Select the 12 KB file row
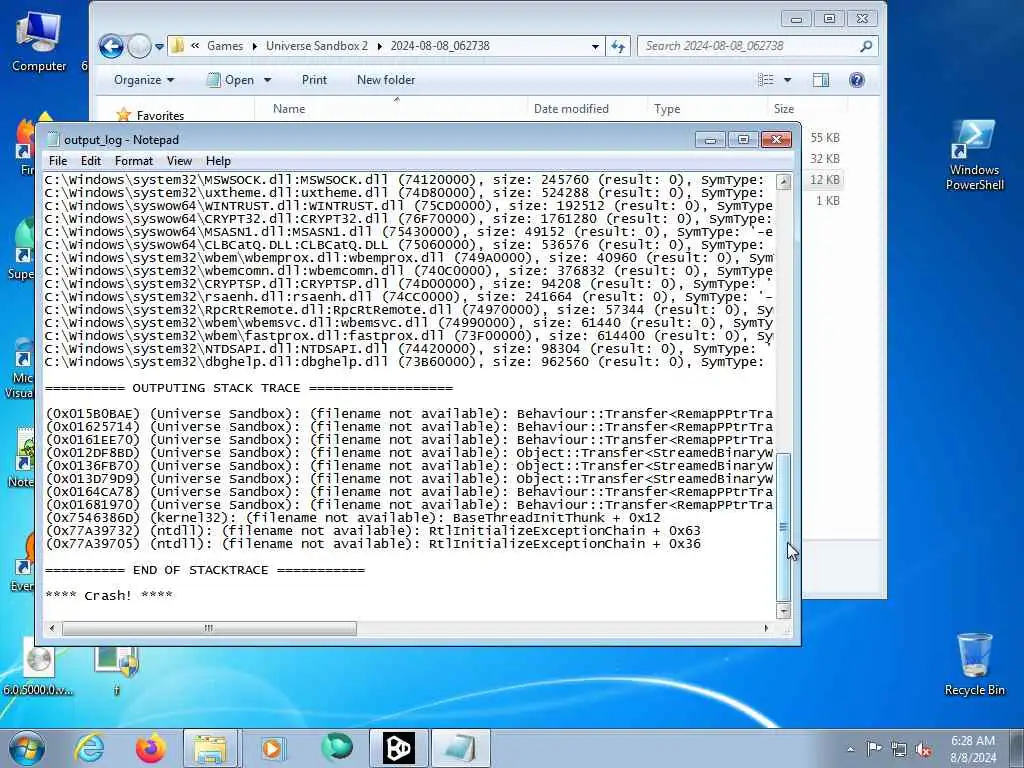1024x768 pixels. tap(824, 180)
